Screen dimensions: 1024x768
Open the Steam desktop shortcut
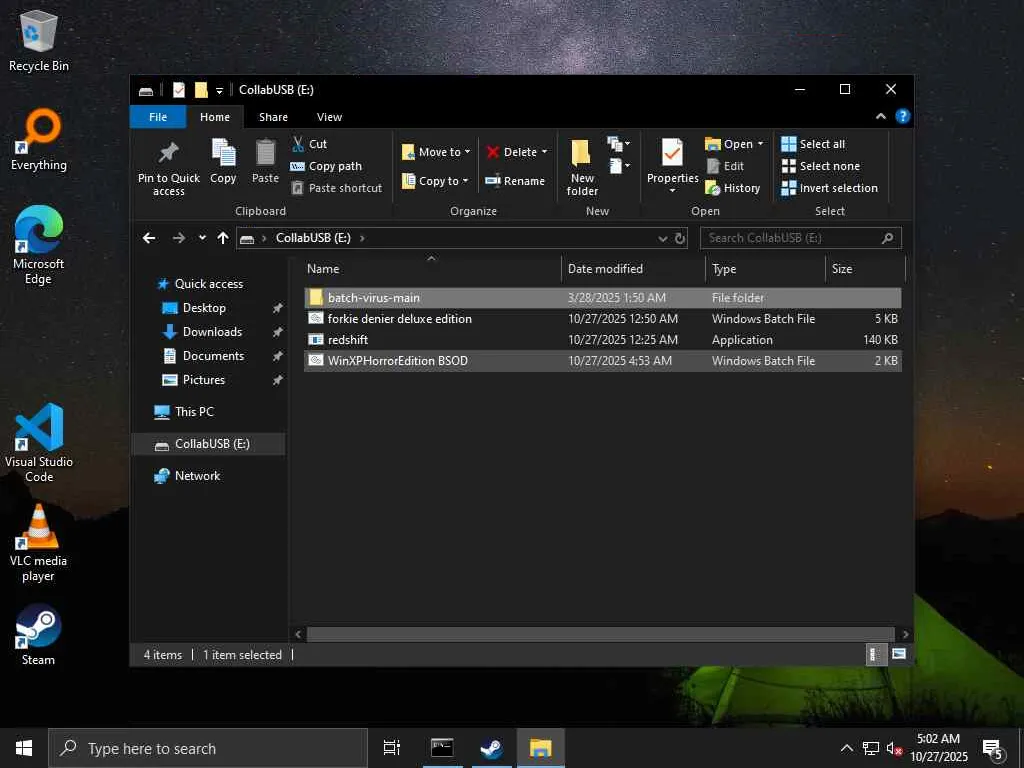tap(39, 634)
